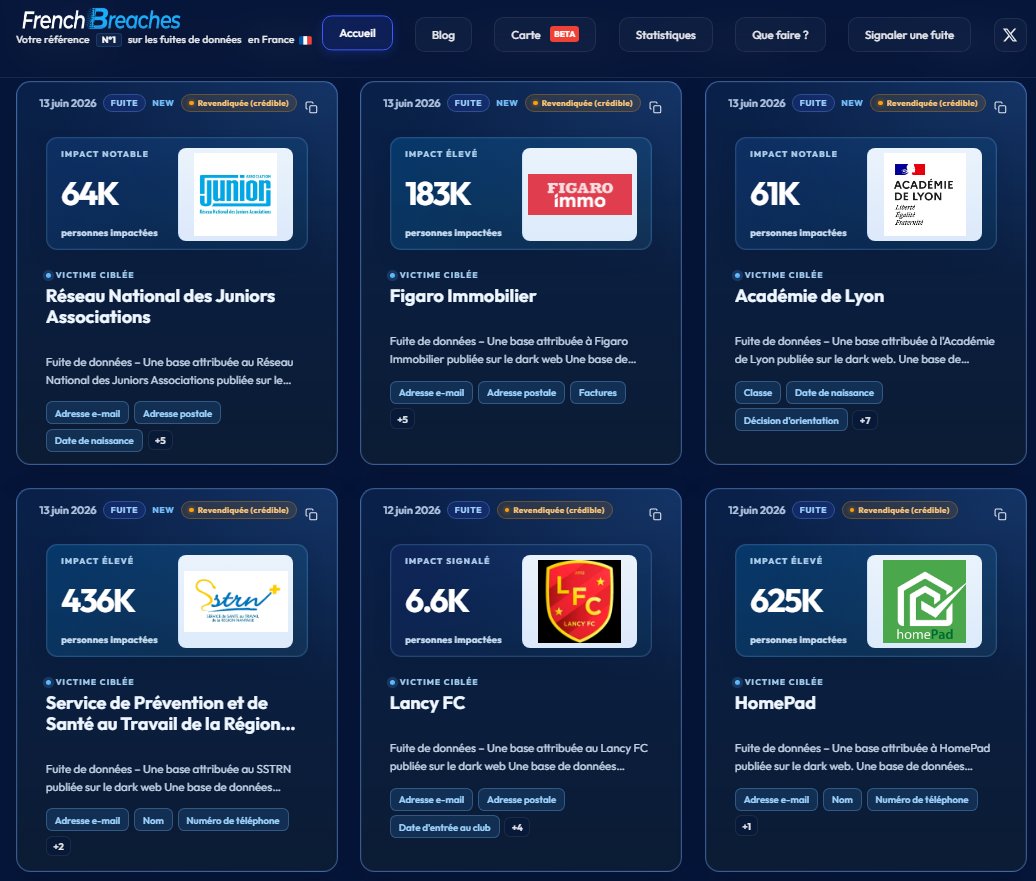Click FUITE badge on Lancy FC card
This screenshot has height=881, width=1036.
pos(468,510)
